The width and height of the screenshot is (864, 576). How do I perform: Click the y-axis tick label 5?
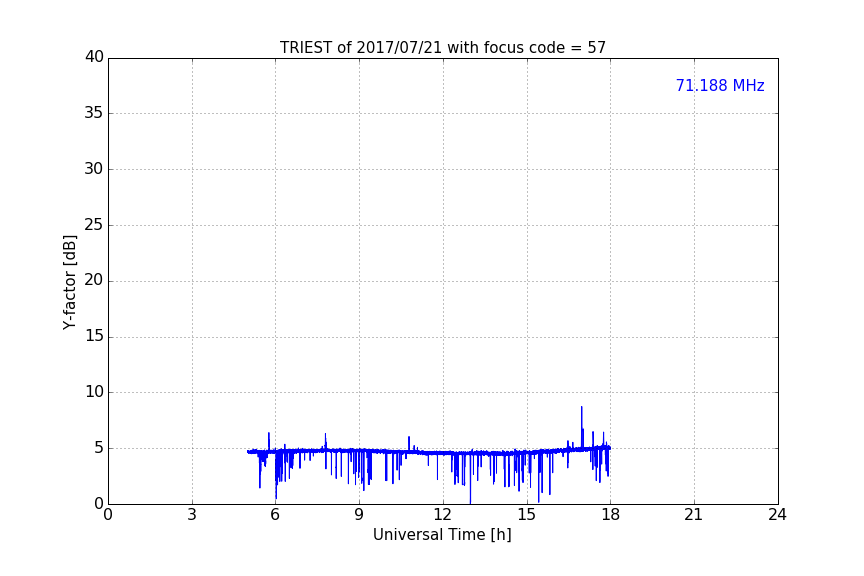tap(99, 448)
